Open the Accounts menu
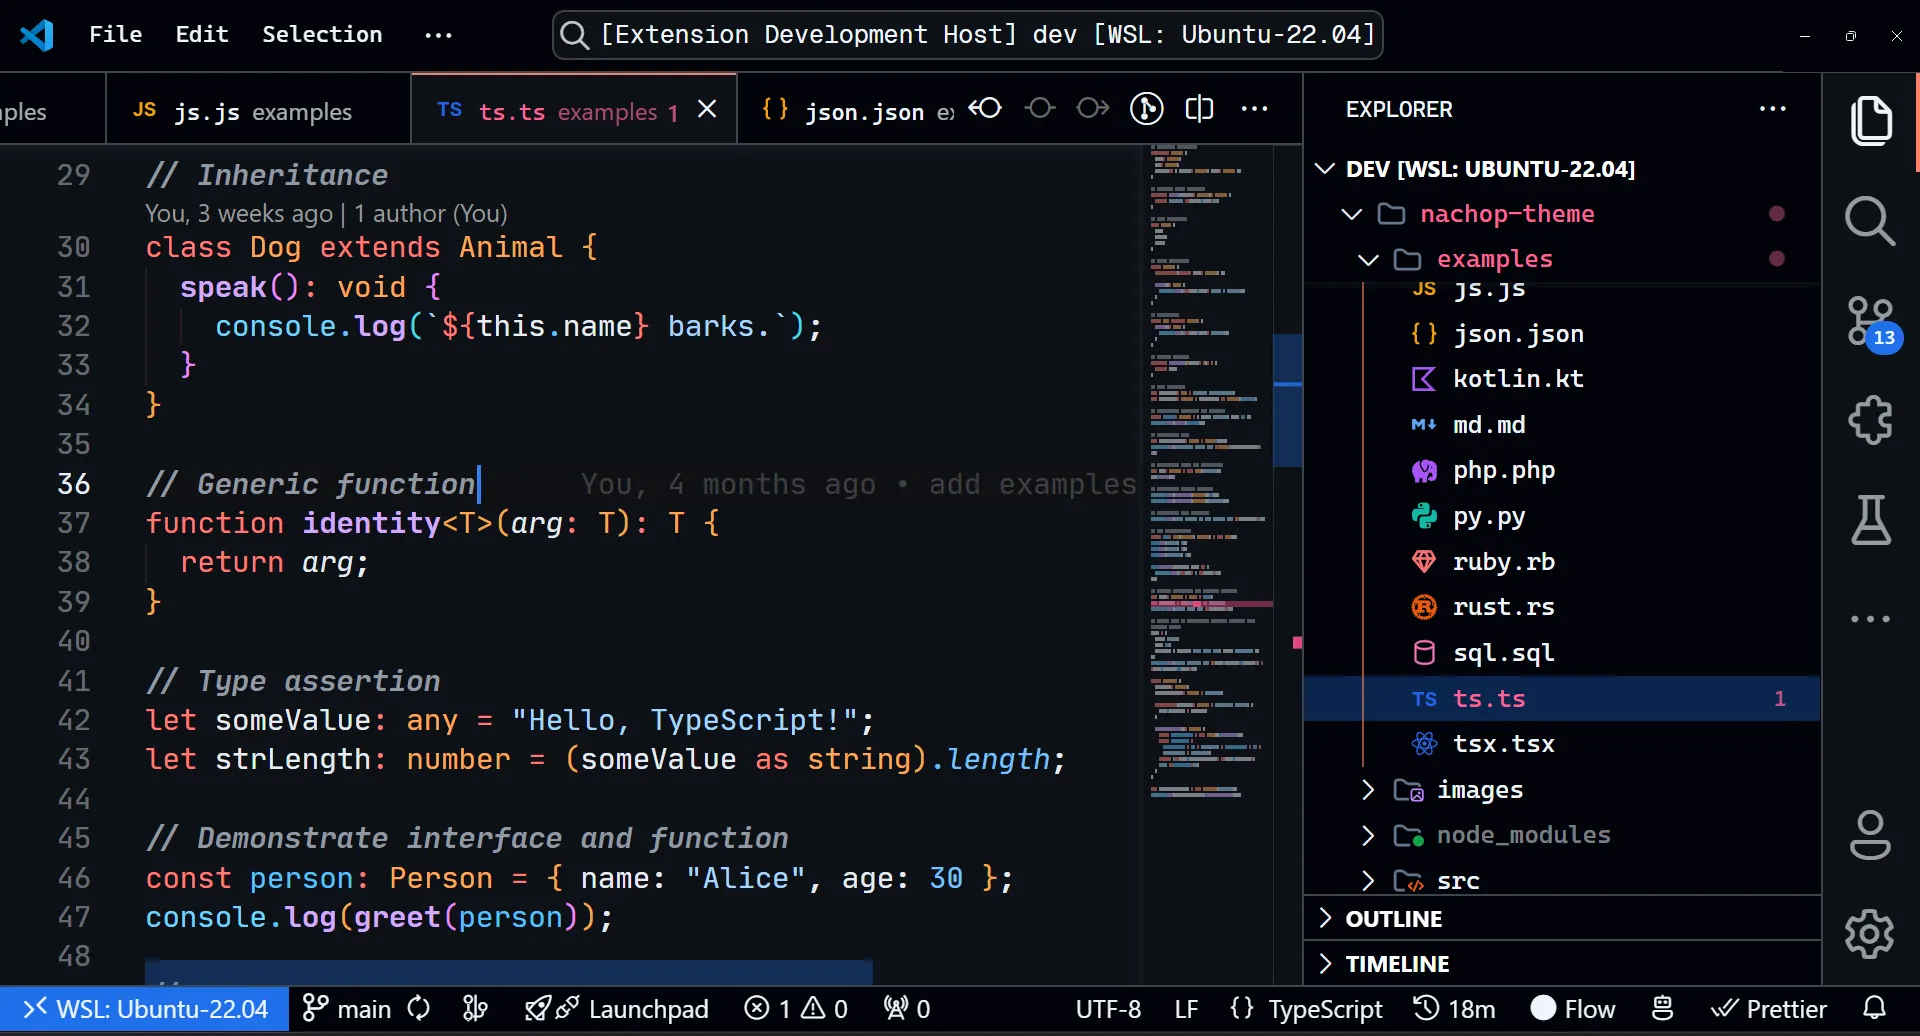Viewport: 1920px width, 1036px height. pyautogui.click(x=1871, y=835)
